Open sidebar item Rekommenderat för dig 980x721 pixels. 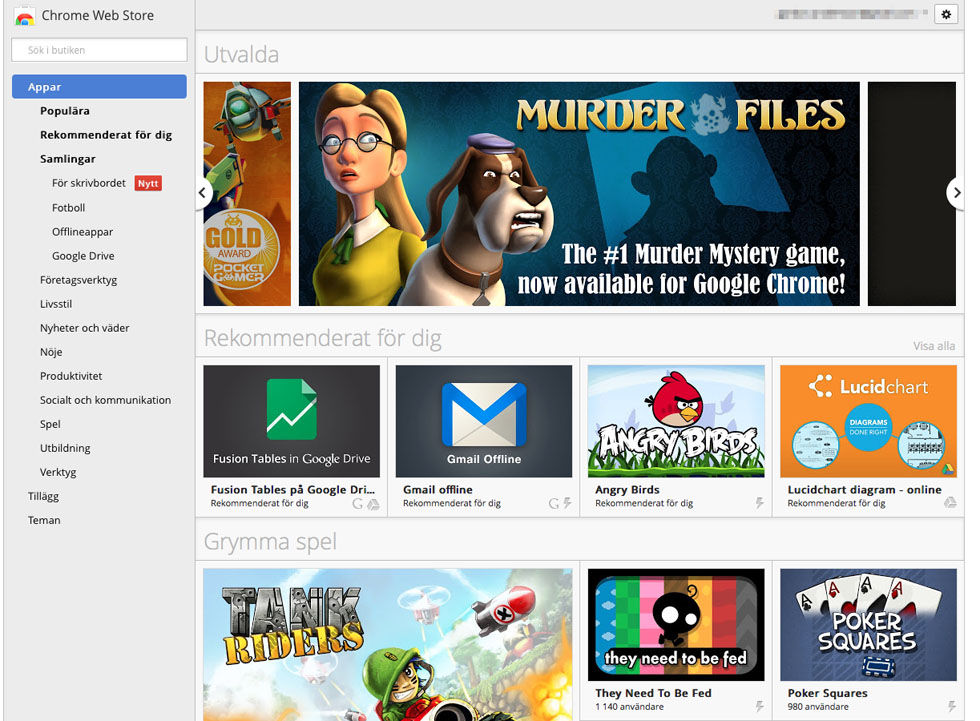pyautogui.click(x=106, y=135)
